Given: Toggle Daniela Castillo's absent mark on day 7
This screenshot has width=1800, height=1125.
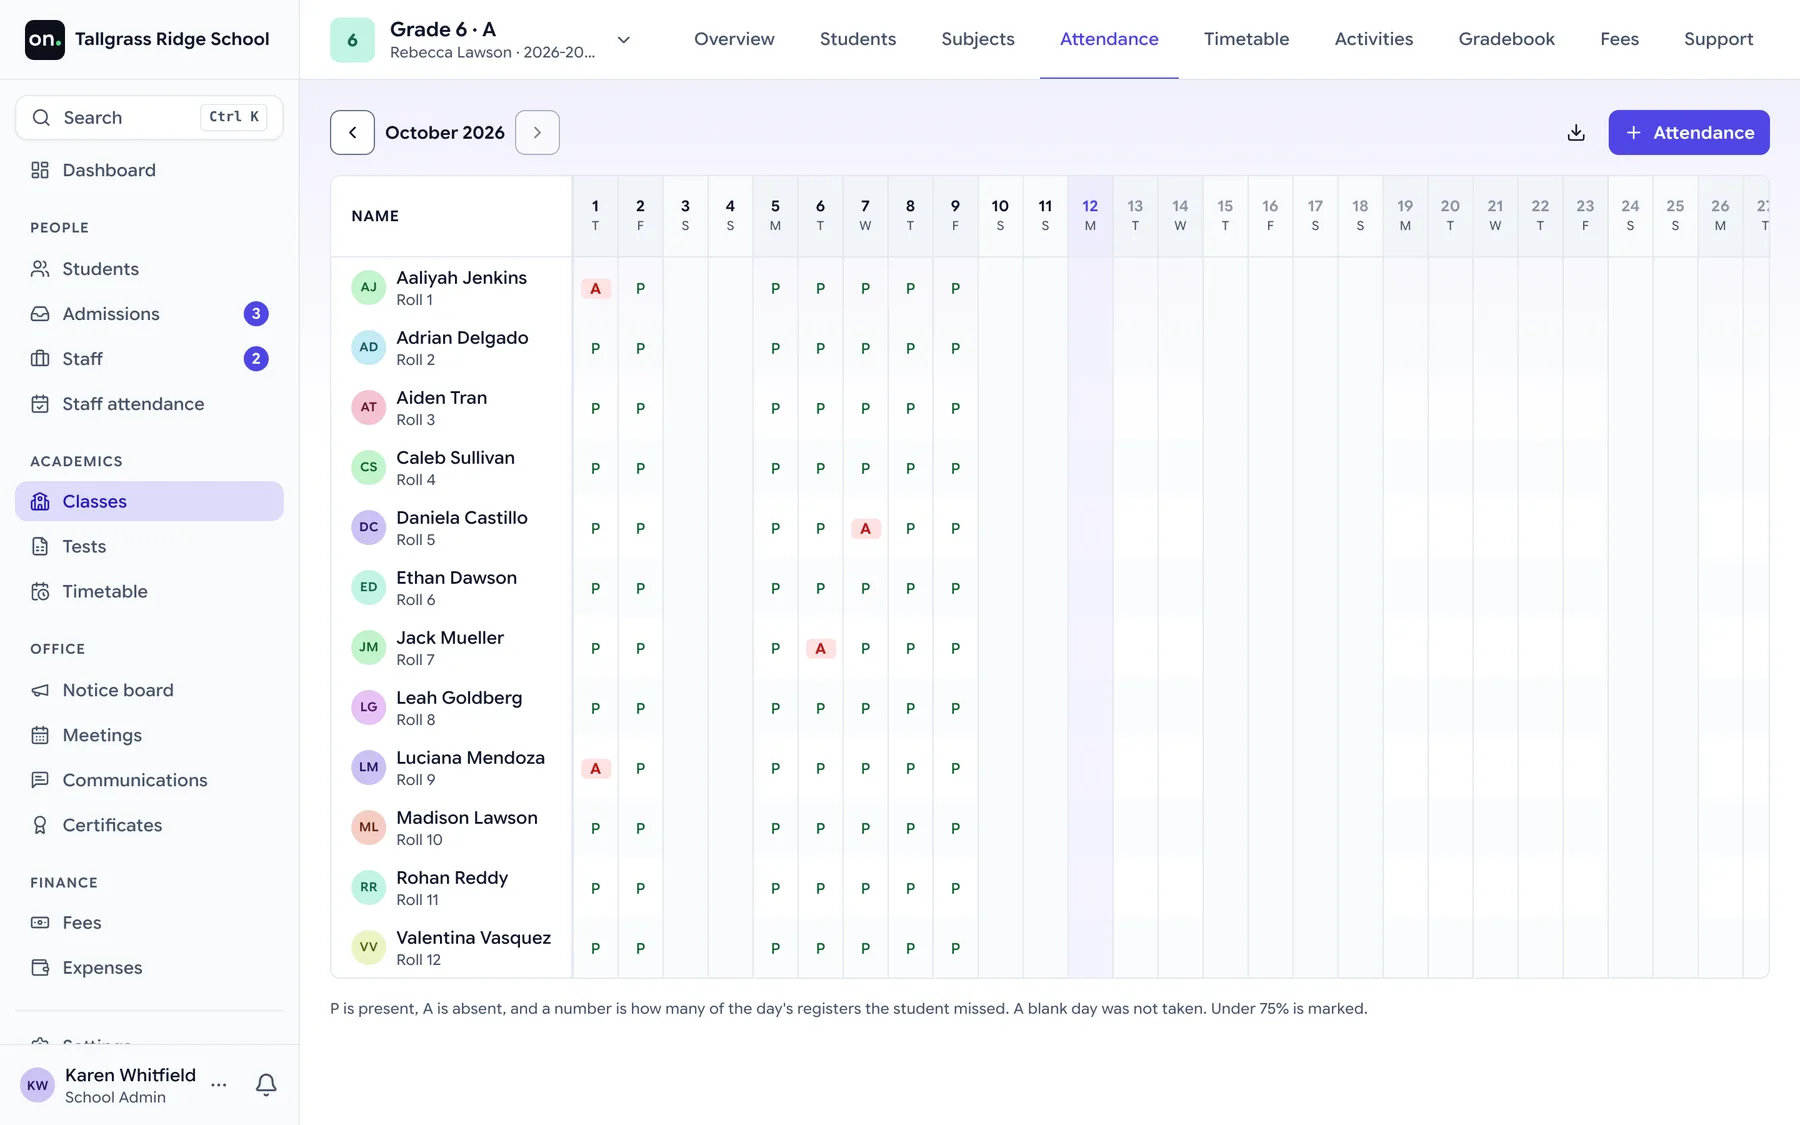Looking at the screenshot, I should (x=865, y=528).
